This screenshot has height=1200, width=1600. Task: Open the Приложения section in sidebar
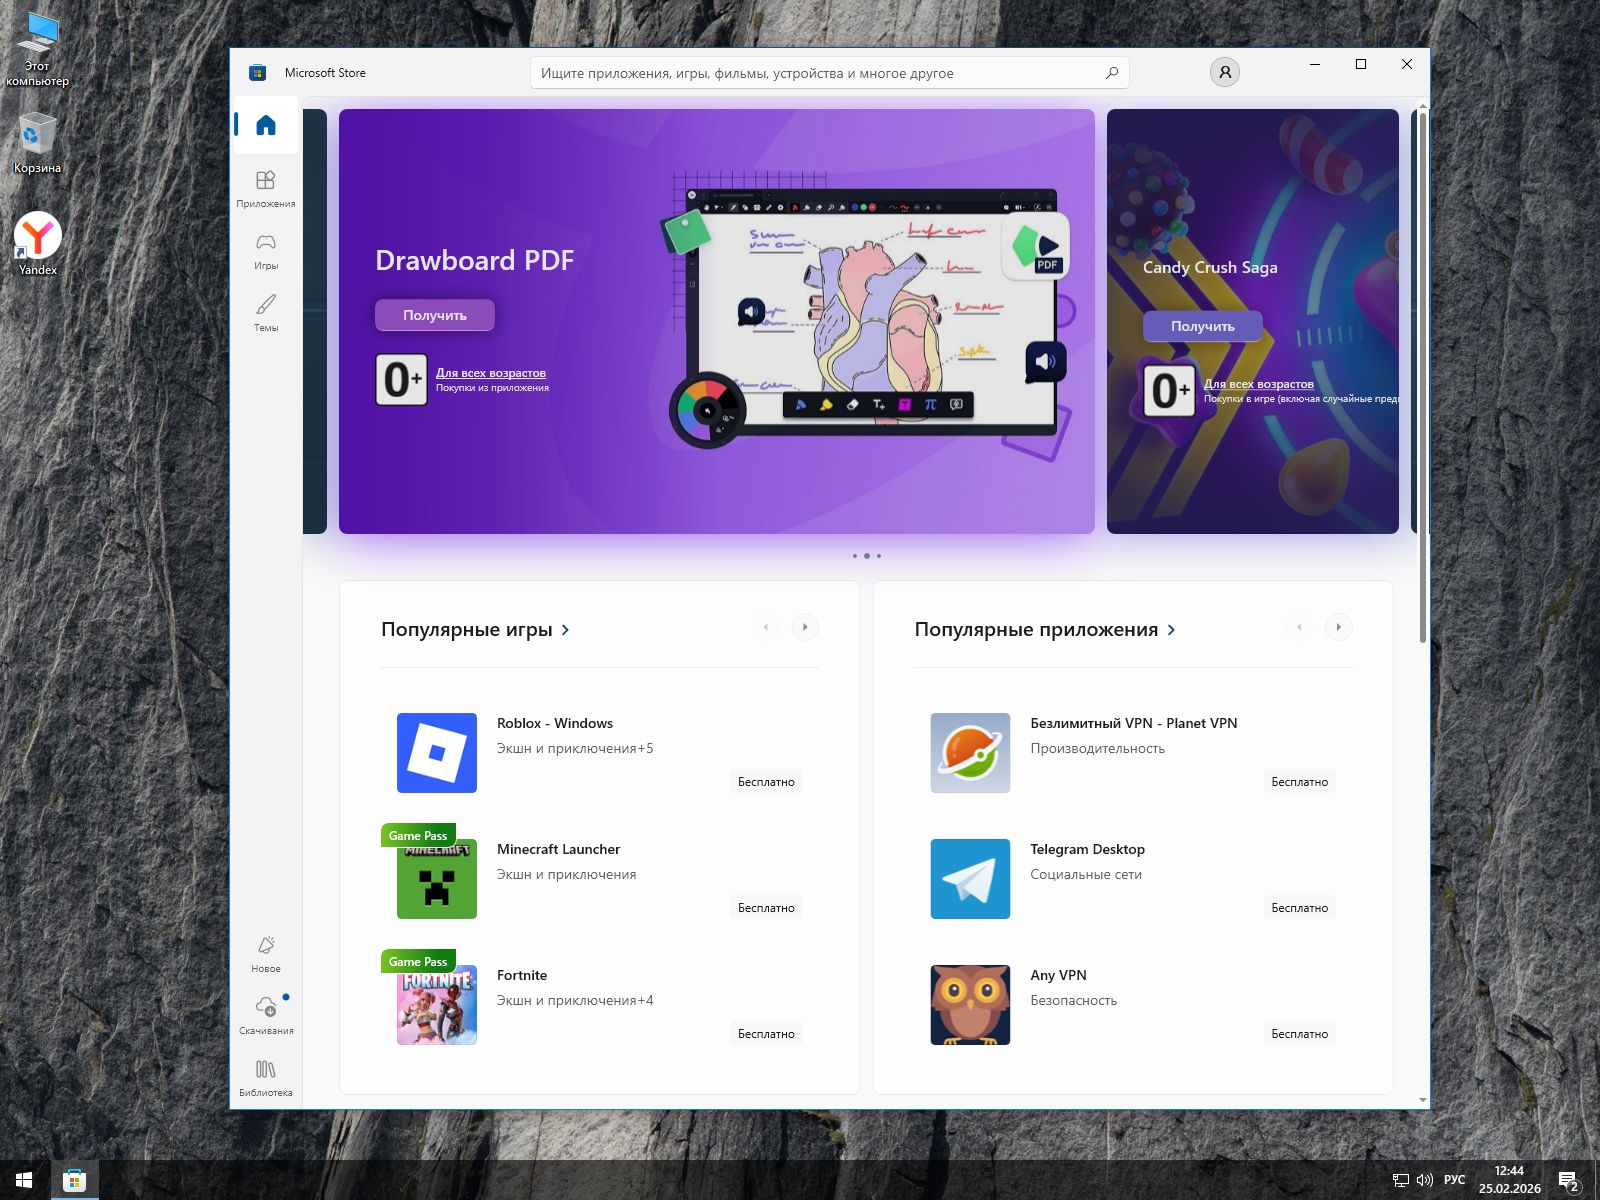point(266,187)
